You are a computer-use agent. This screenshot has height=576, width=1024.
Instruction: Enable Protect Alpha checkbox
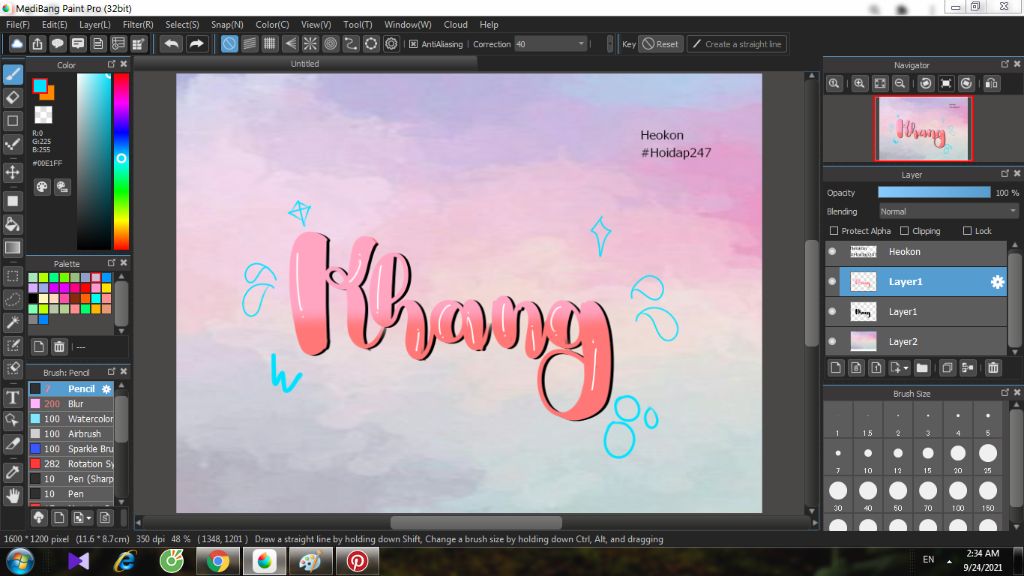pos(834,231)
